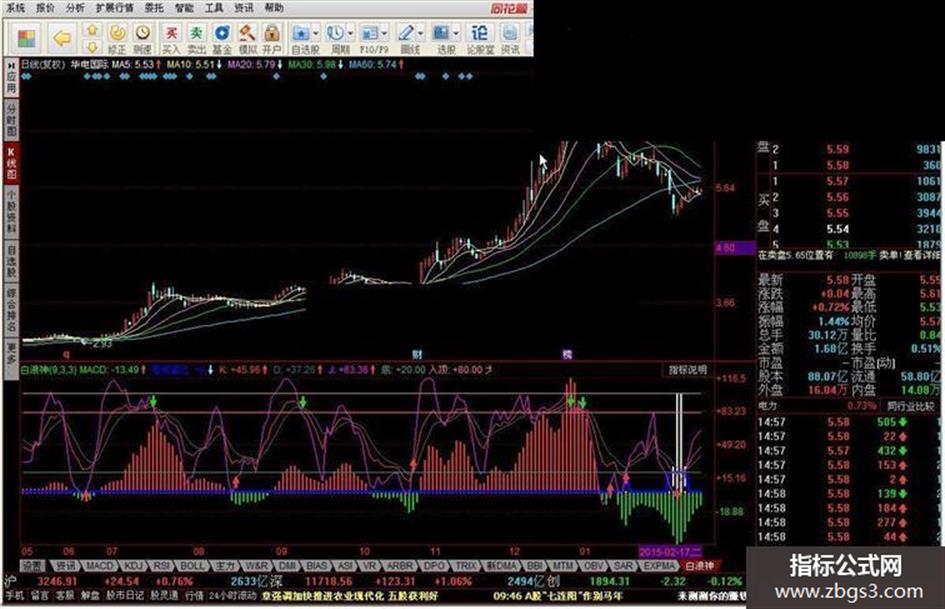Click the Shanghai index value 3246.91
This screenshot has width=945, height=609.
click(x=57, y=581)
